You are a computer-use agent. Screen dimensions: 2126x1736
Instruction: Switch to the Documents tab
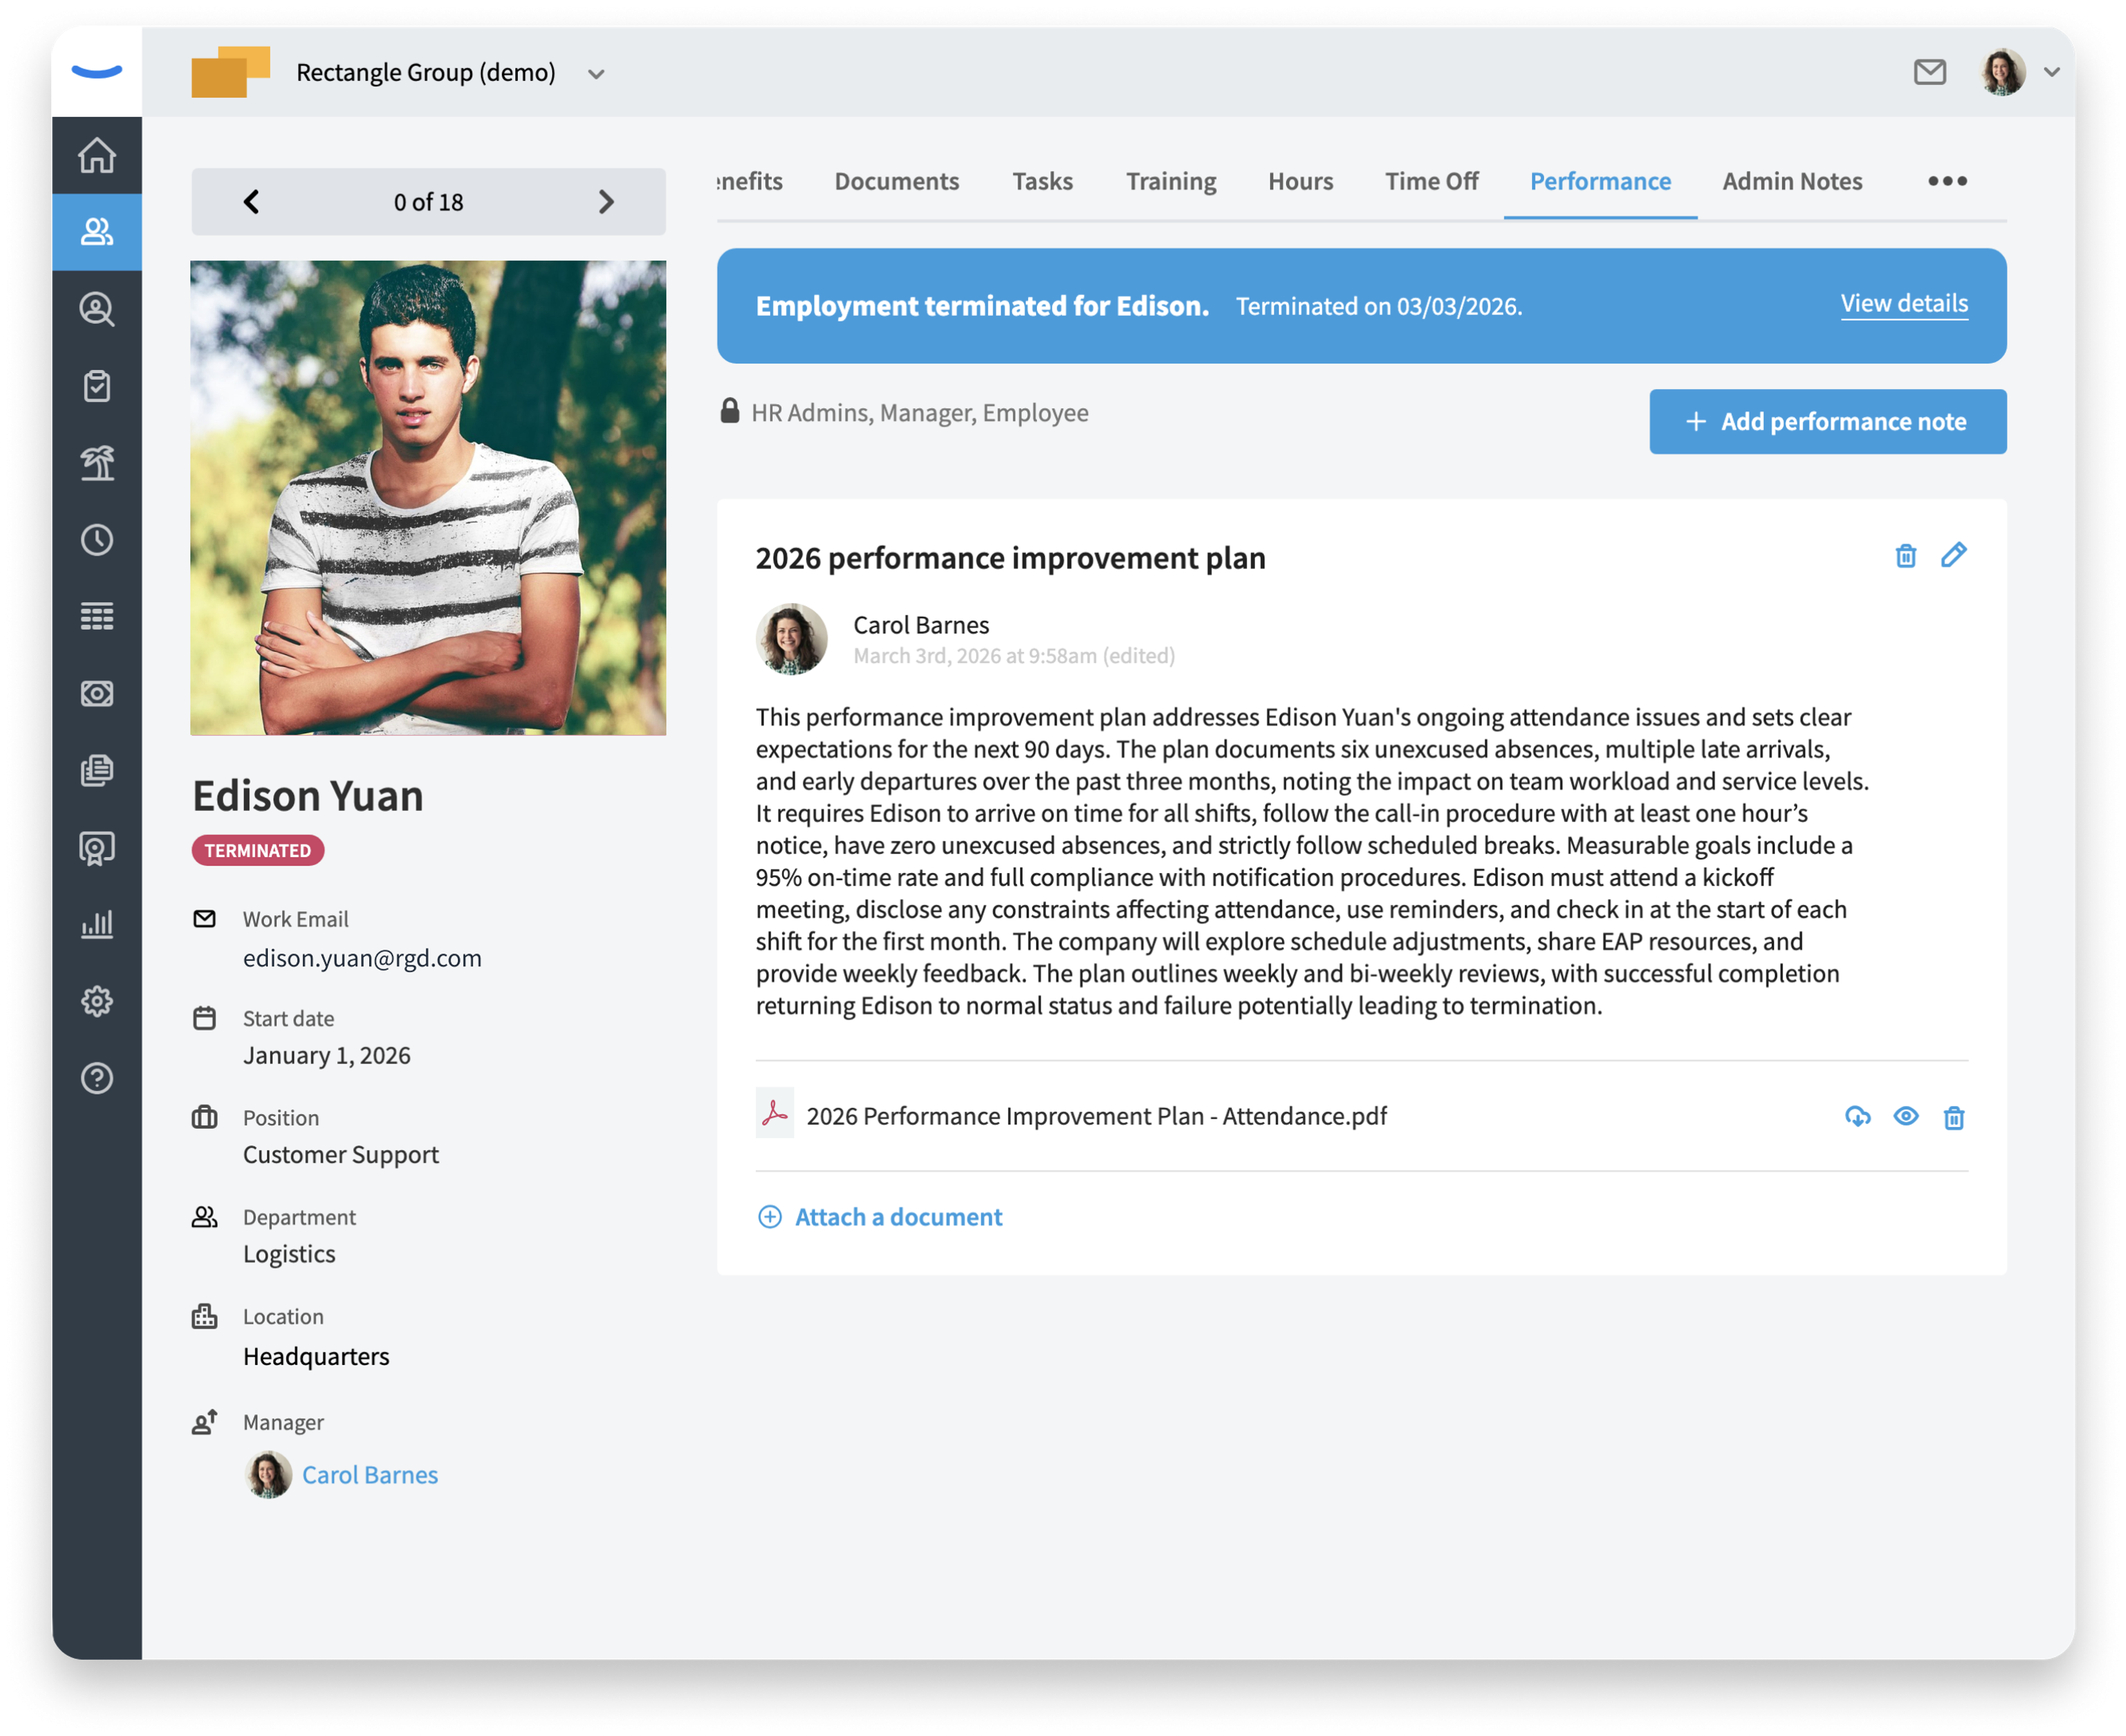point(896,181)
